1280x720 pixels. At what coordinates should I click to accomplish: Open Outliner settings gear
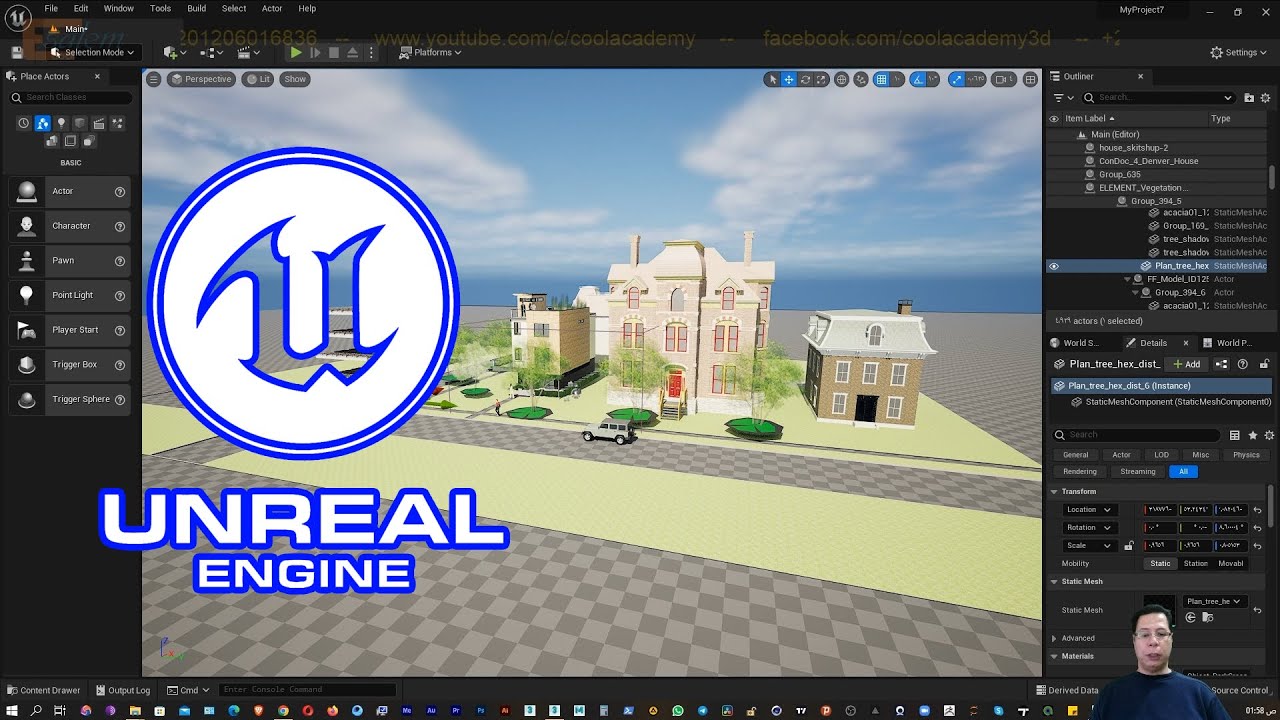1266,97
